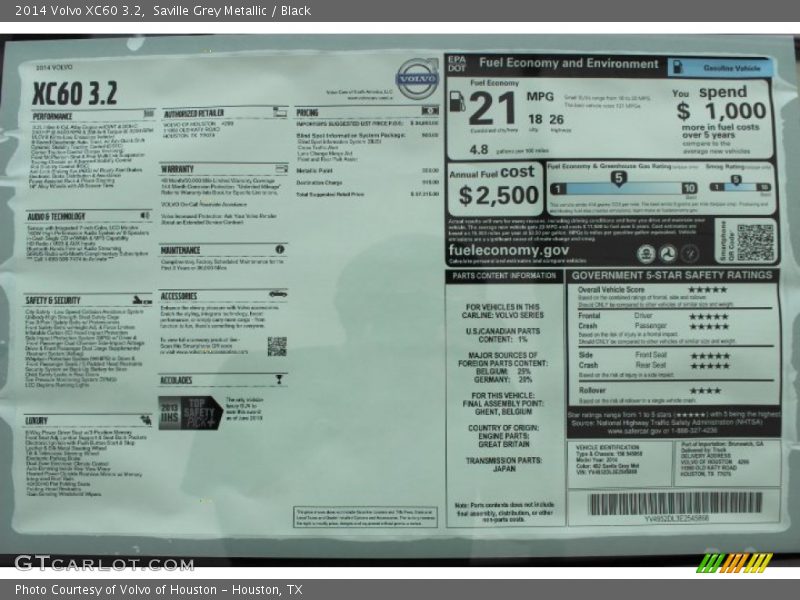This screenshot has height=600, width=800.
Task: Click 'U.S./CANADIAN PARTS CONTENT: 1%' text
Action: (x=503, y=335)
